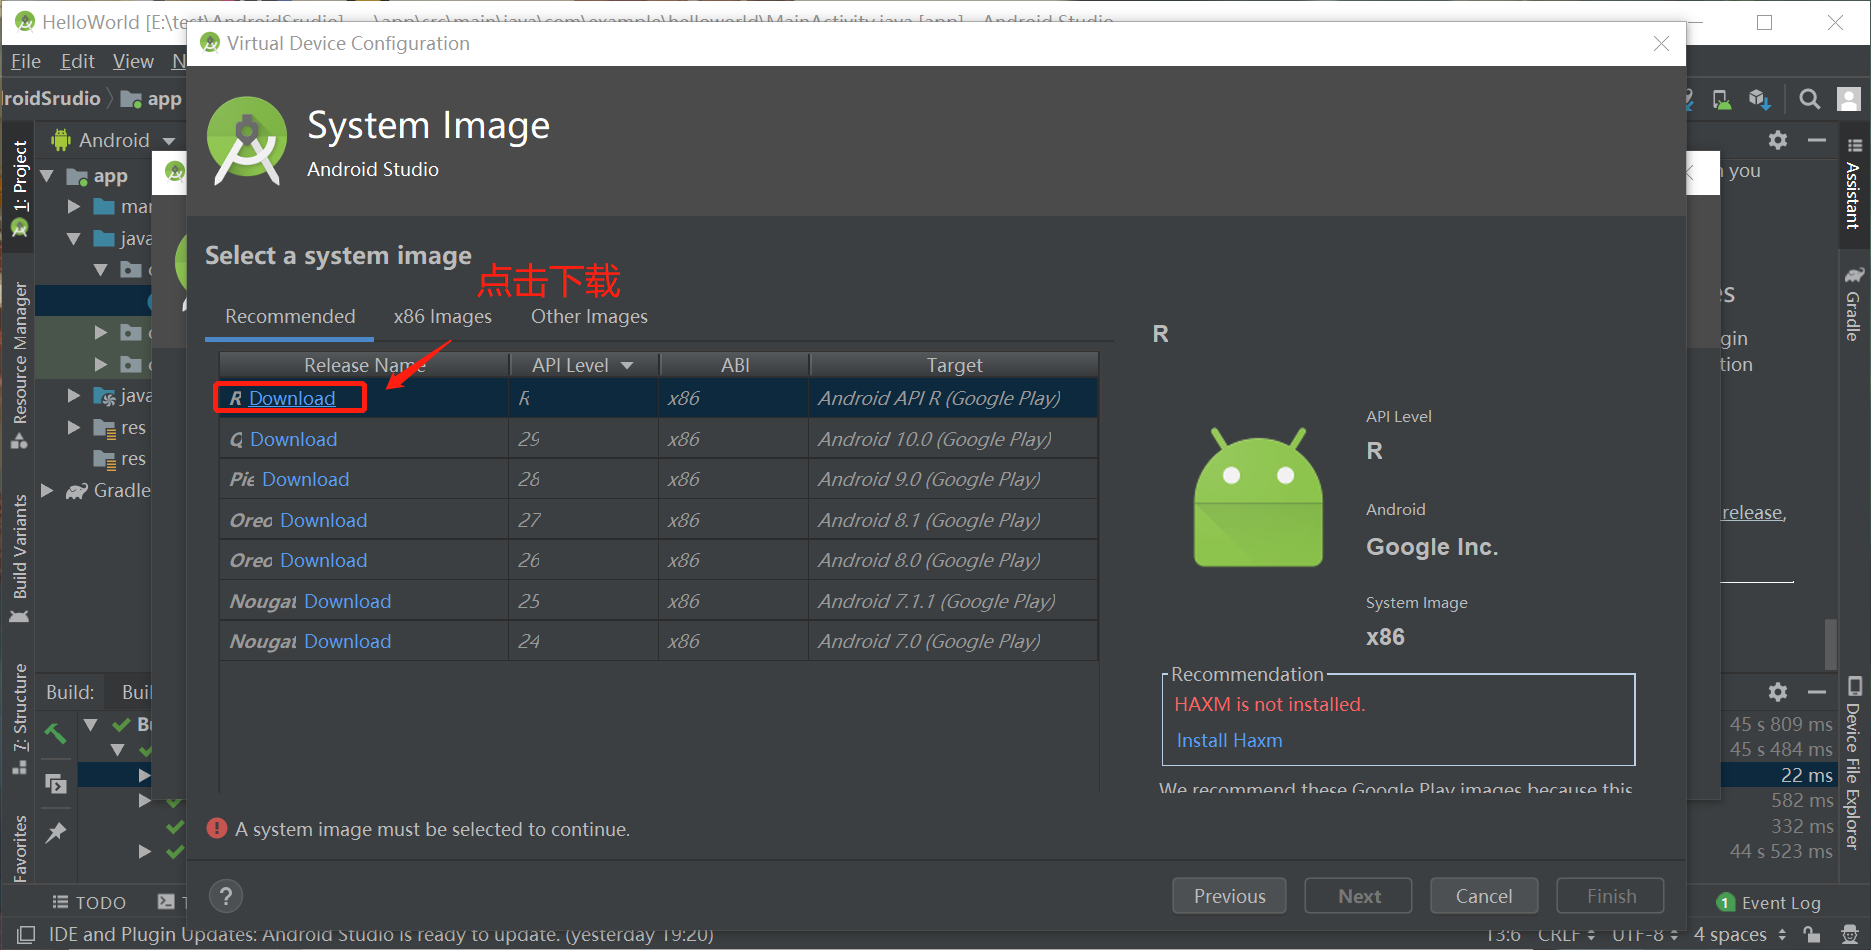The image size is (1871, 950).
Task: Open the Event Log
Action: pos(1769,903)
